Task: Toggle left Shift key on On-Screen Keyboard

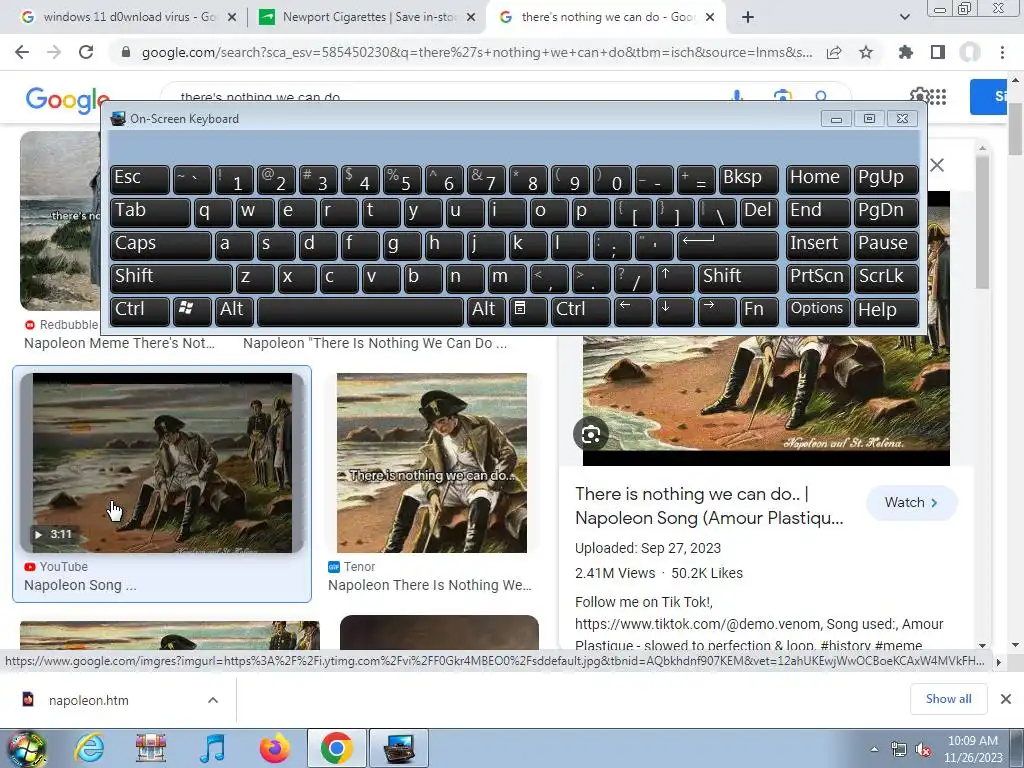Action: [171, 278]
